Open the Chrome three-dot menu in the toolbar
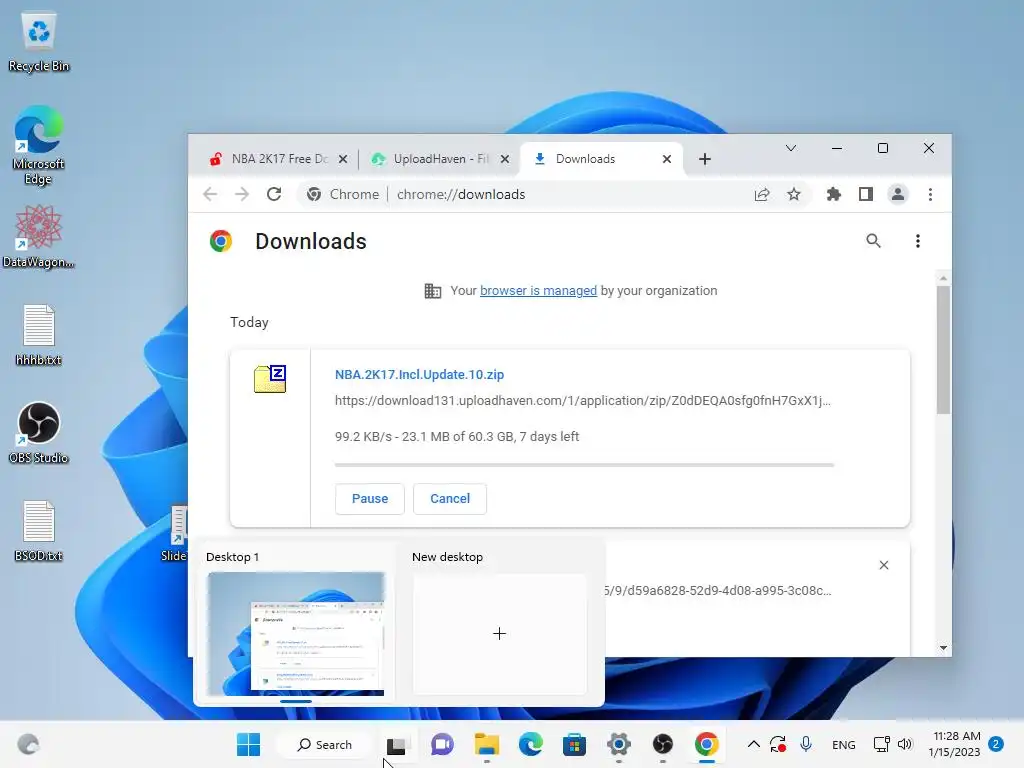Image resolution: width=1024 pixels, height=768 pixels. coord(930,194)
